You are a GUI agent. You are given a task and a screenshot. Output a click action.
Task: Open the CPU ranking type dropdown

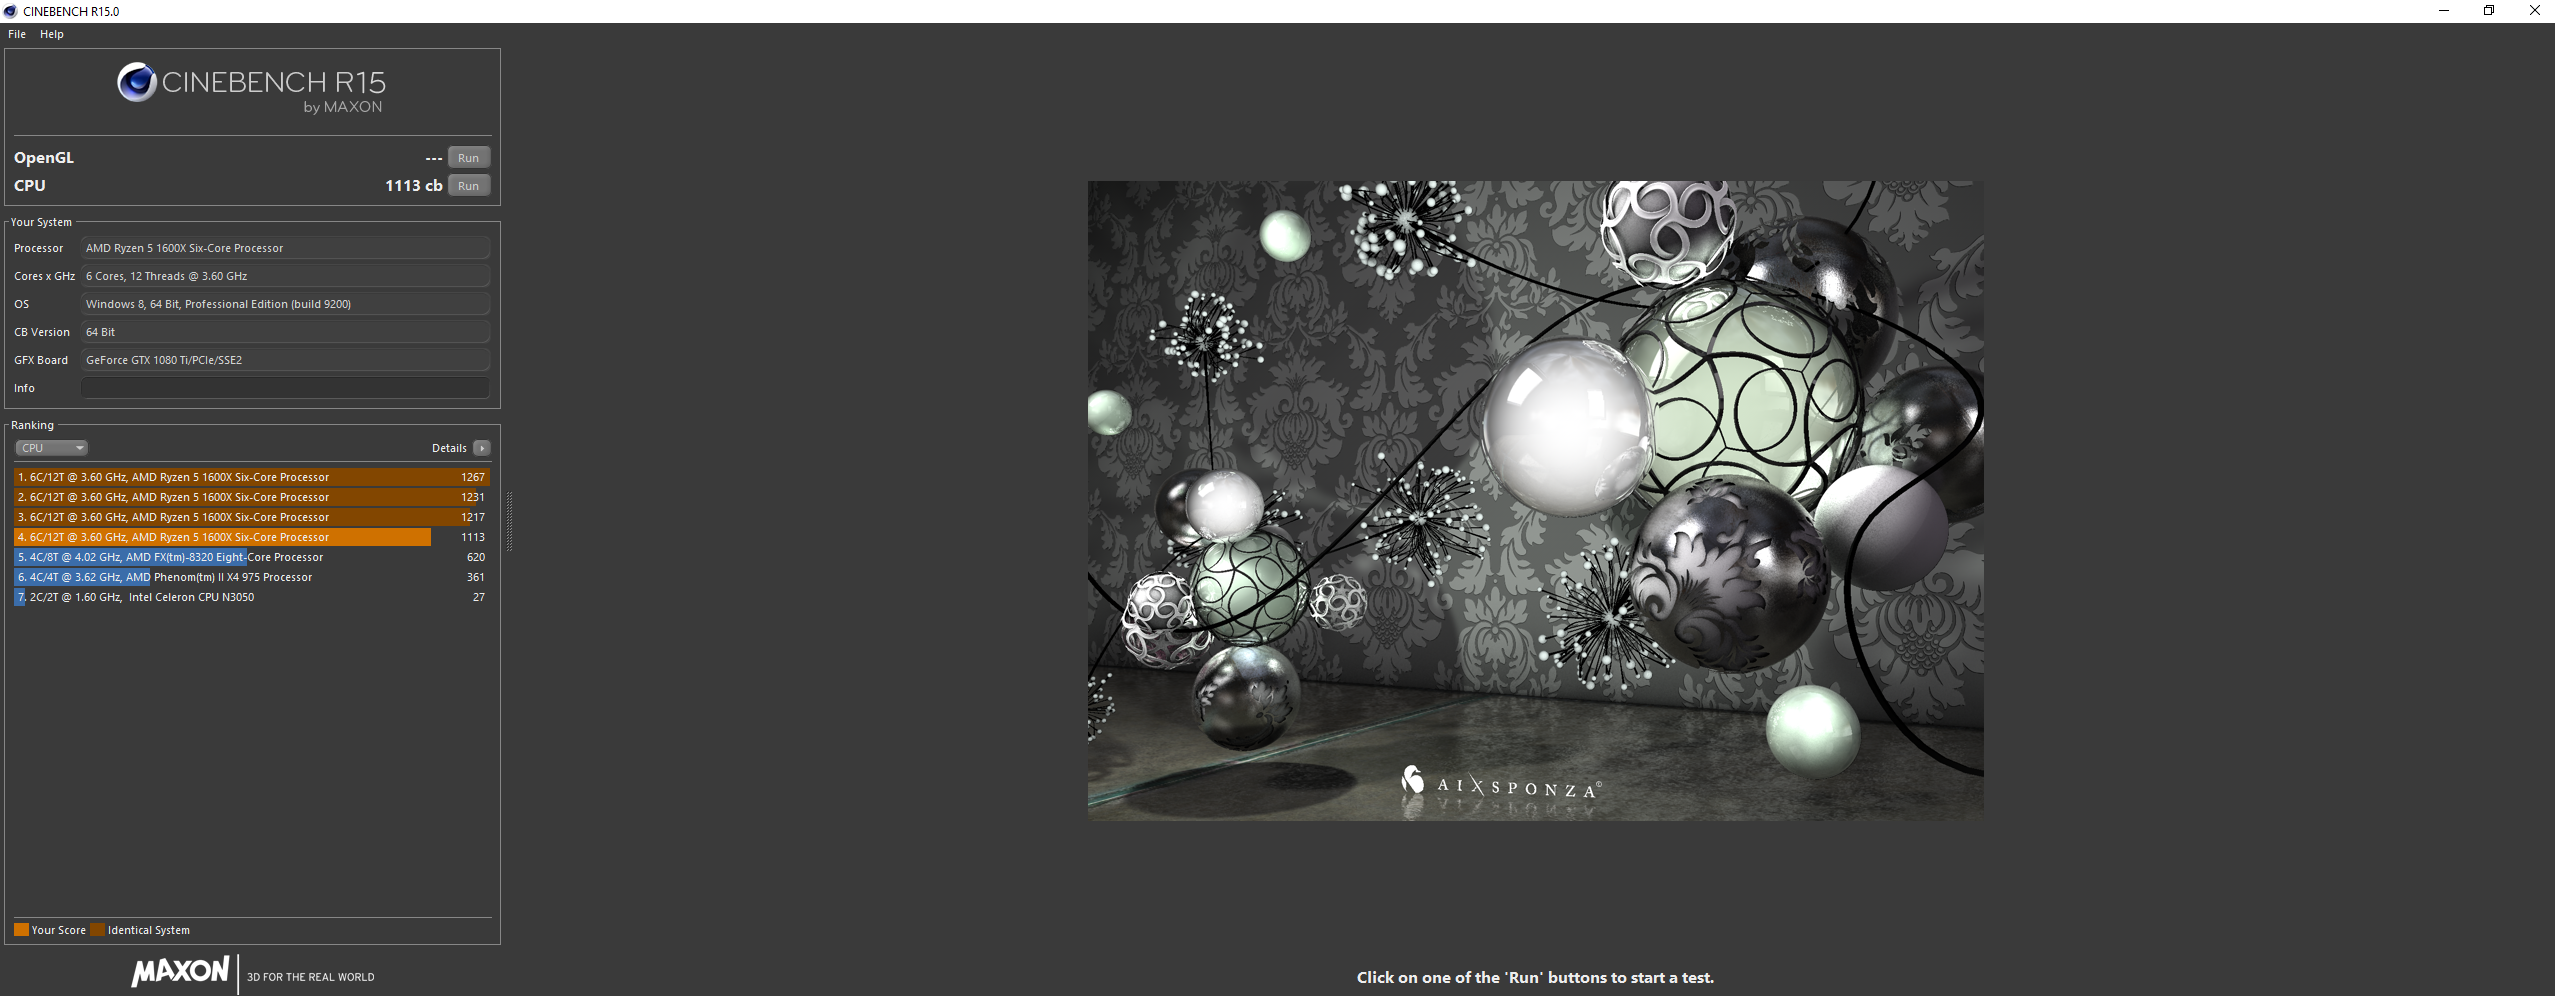51,448
